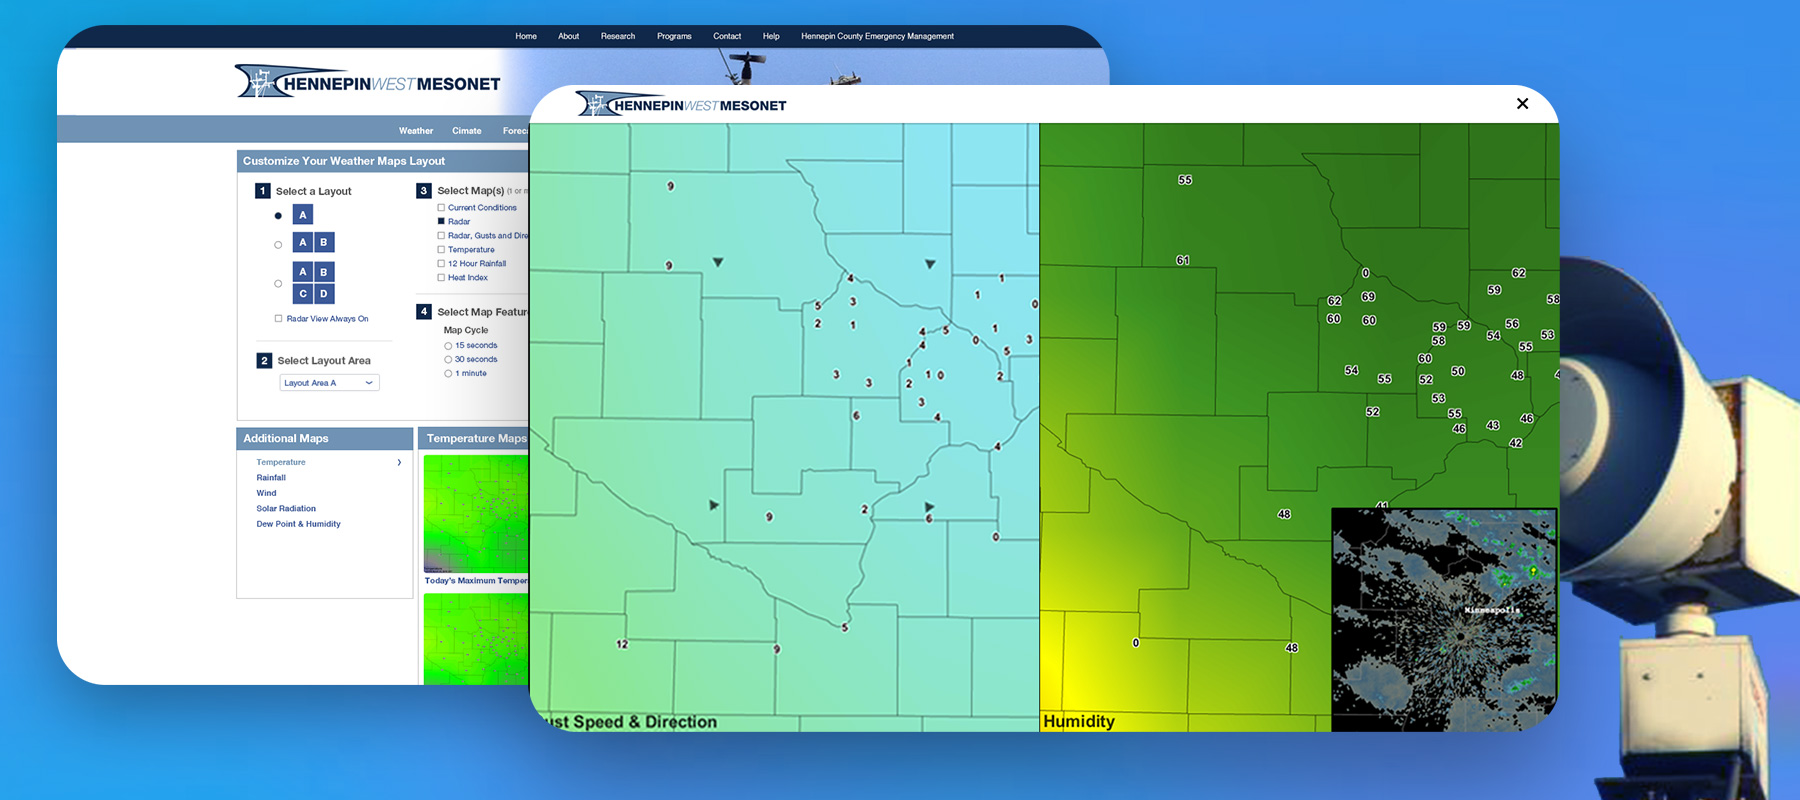The image size is (1800, 800).
Task: Click the Gust Speed & Direction label
Action: 630,722
